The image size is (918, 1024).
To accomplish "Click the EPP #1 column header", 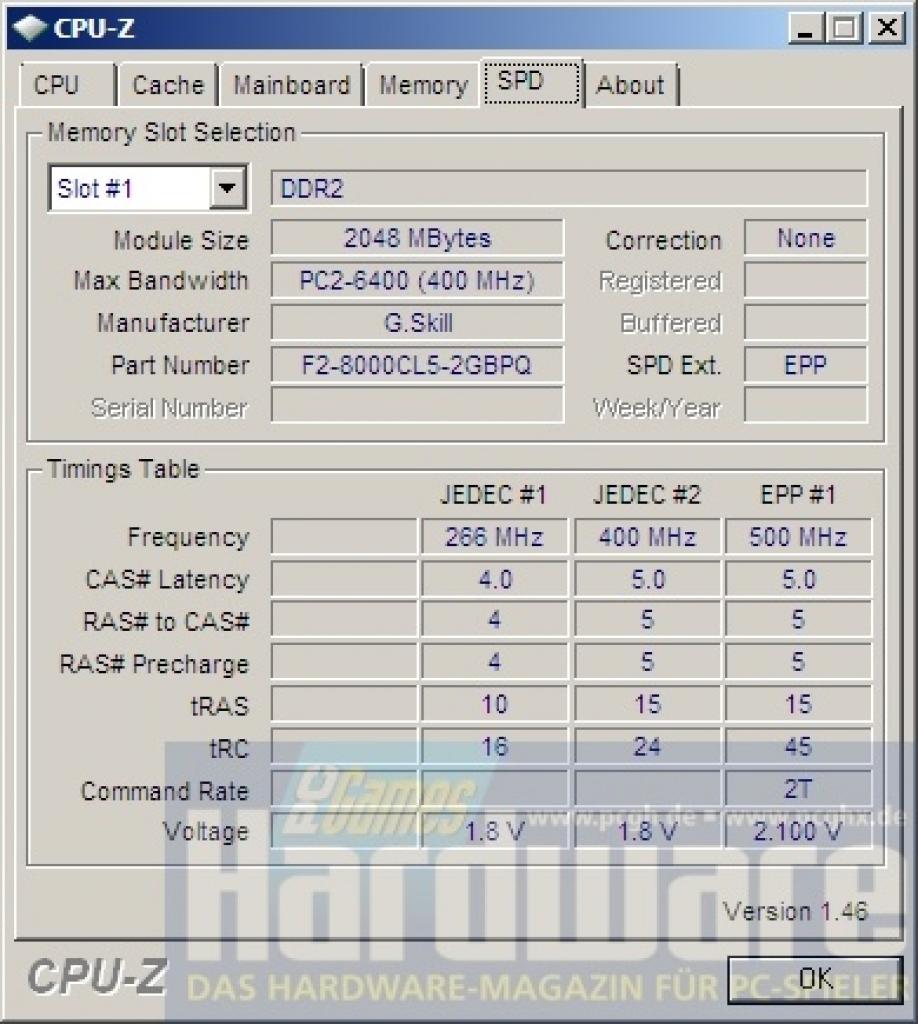I will [x=798, y=494].
